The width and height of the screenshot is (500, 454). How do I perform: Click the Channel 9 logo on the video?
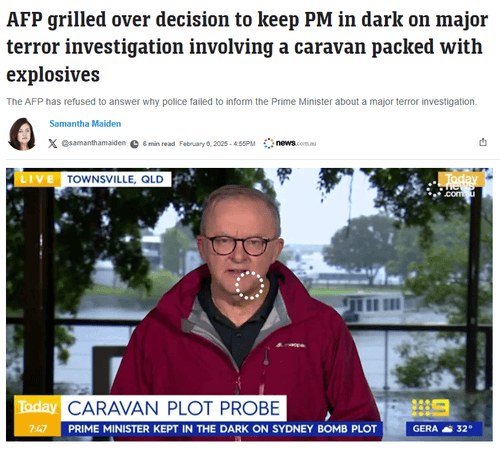pos(430,408)
